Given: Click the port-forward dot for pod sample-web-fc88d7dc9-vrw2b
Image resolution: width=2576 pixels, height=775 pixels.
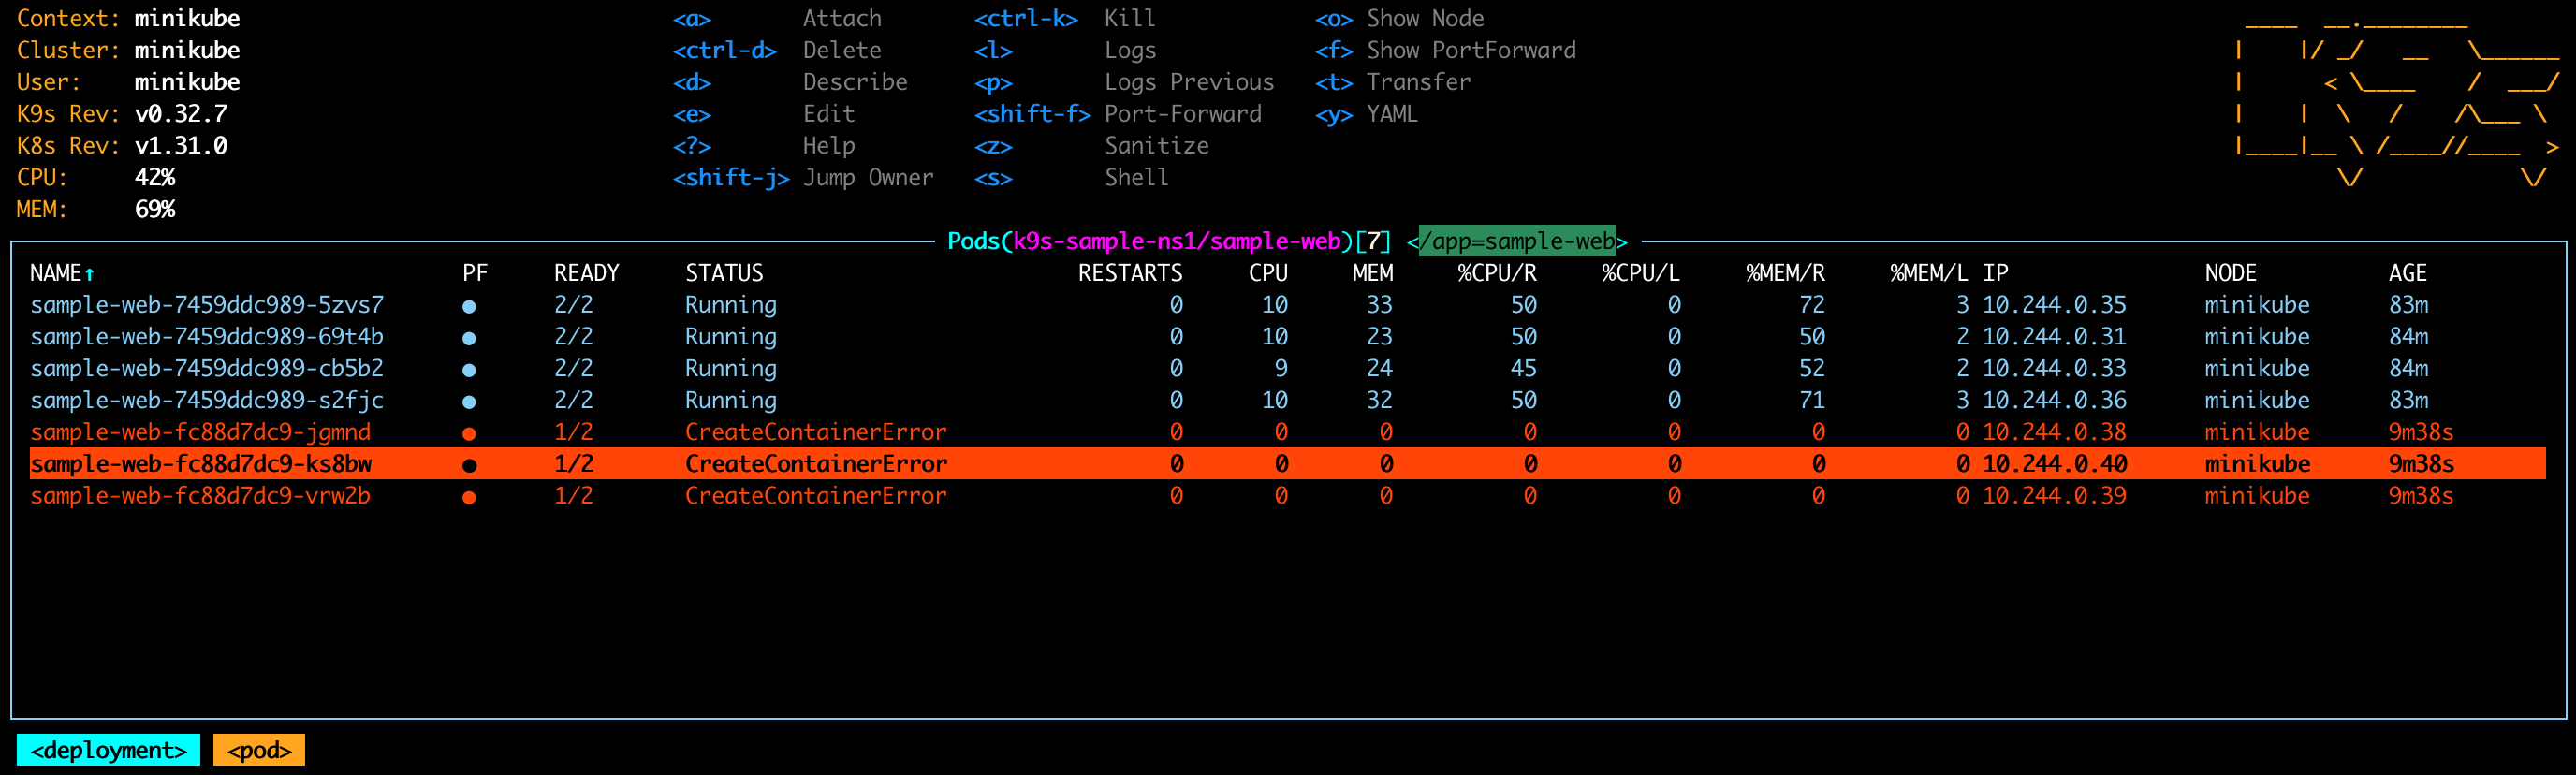Looking at the screenshot, I should pos(469,497).
